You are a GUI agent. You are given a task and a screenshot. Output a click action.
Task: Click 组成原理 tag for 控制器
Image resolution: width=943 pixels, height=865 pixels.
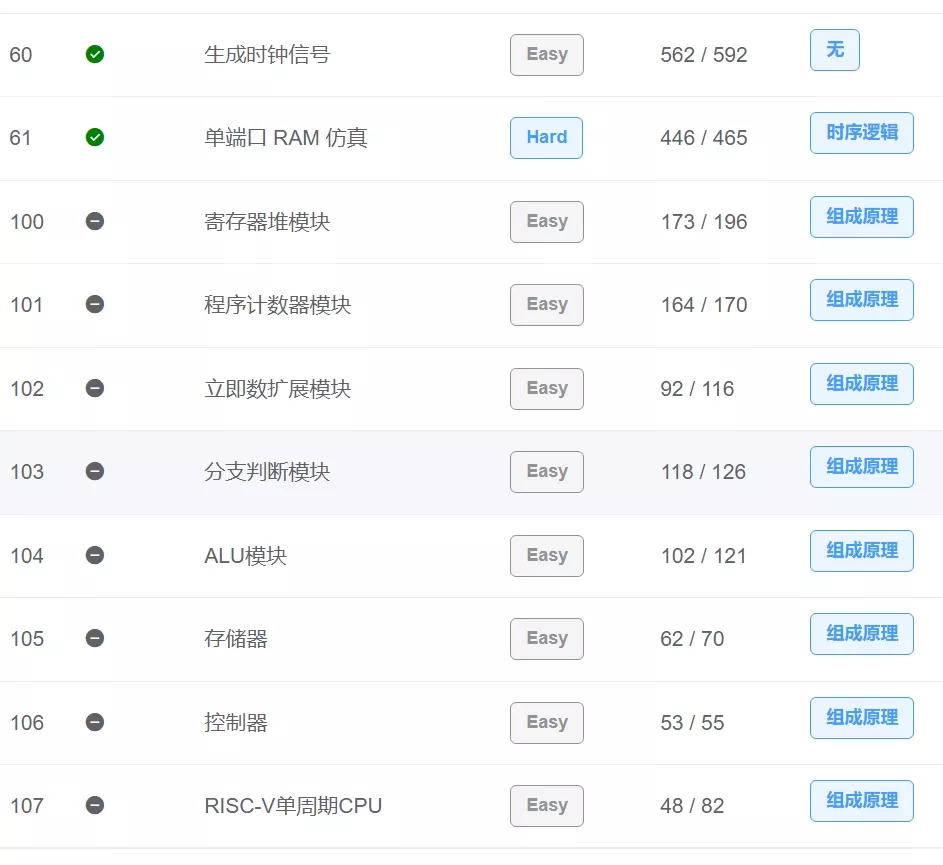click(x=861, y=718)
